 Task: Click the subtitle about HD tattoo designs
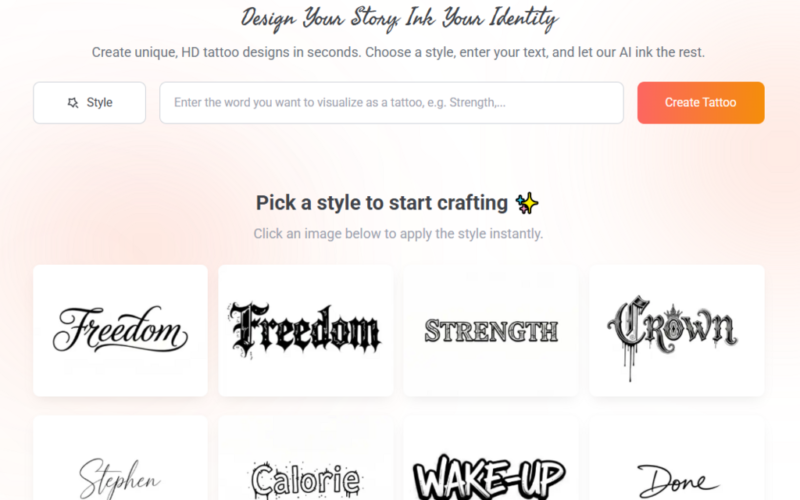click(x=398, y=52)
